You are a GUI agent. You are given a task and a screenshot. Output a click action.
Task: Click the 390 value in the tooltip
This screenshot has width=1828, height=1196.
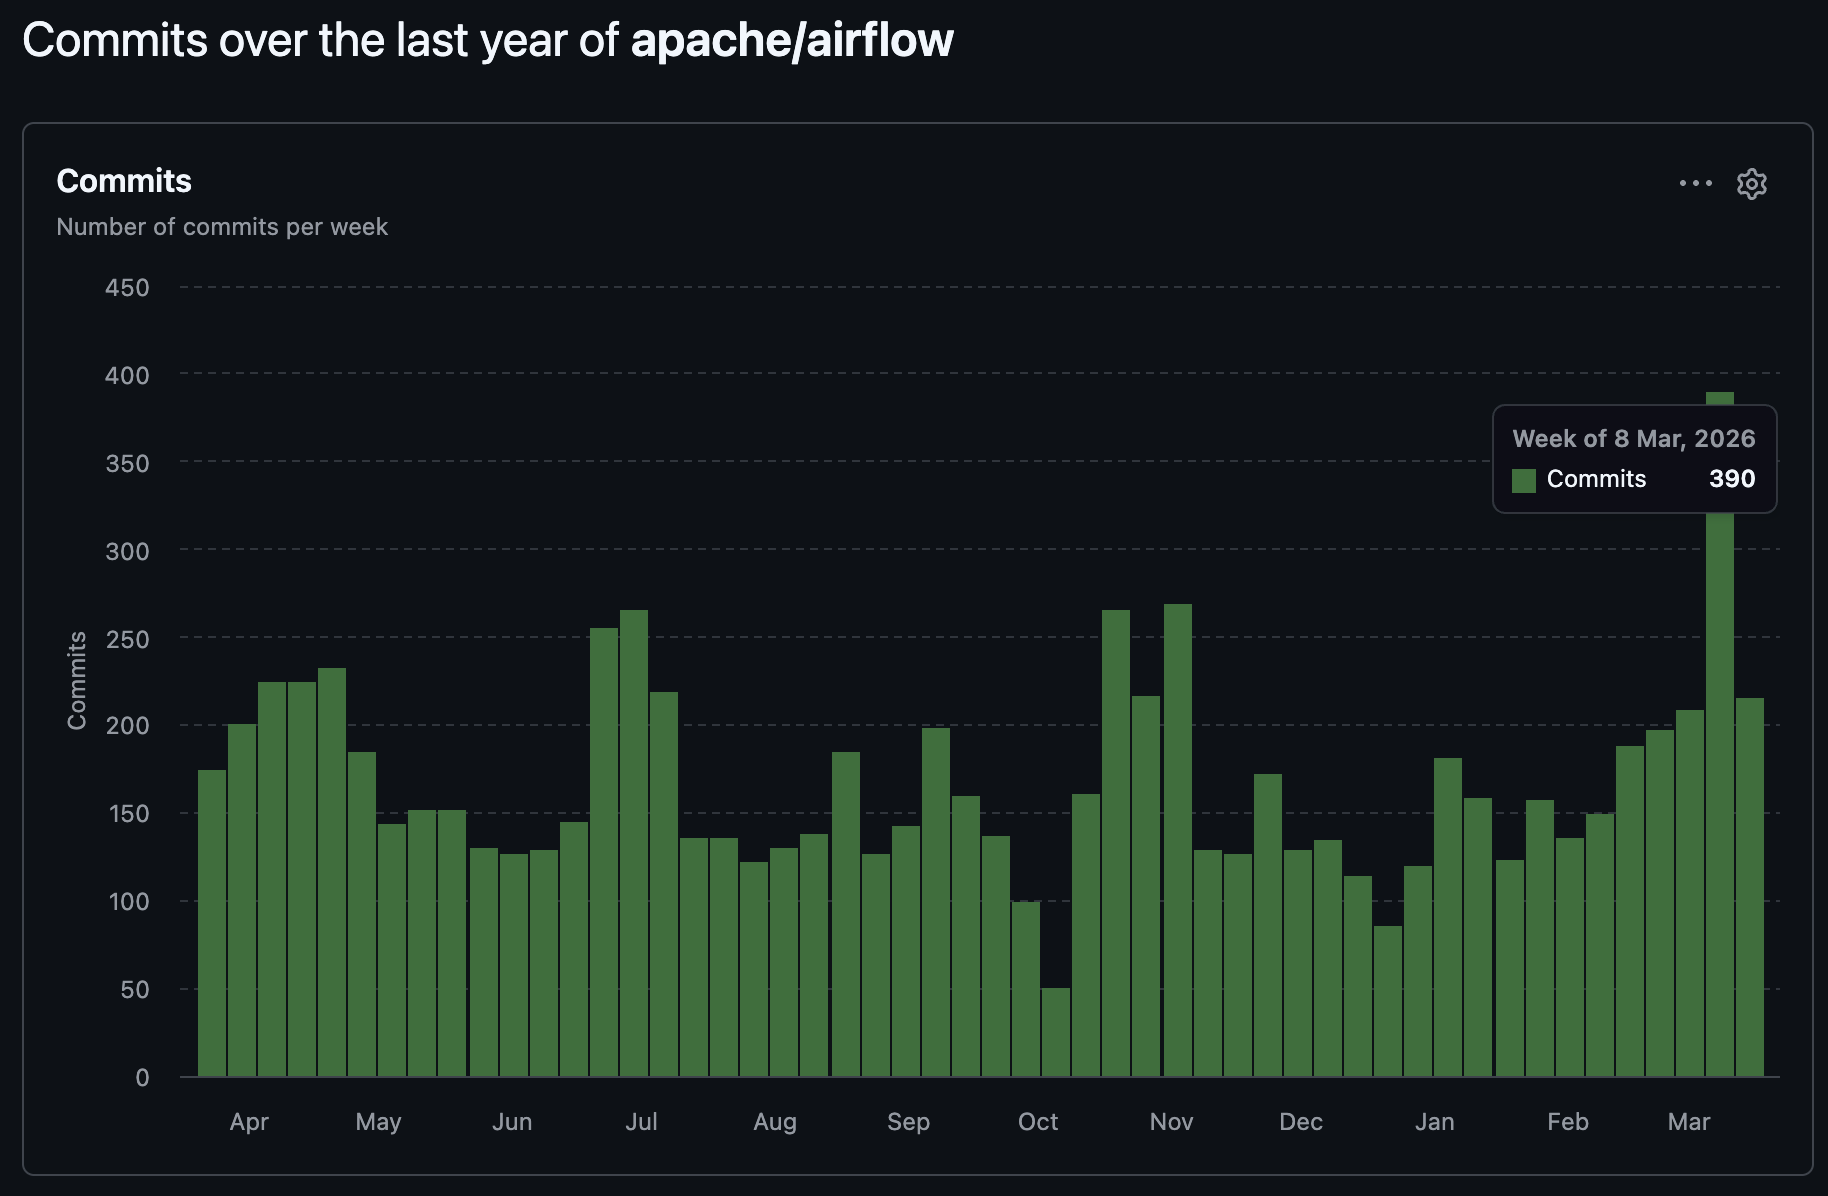click(x=1731, y=479)
